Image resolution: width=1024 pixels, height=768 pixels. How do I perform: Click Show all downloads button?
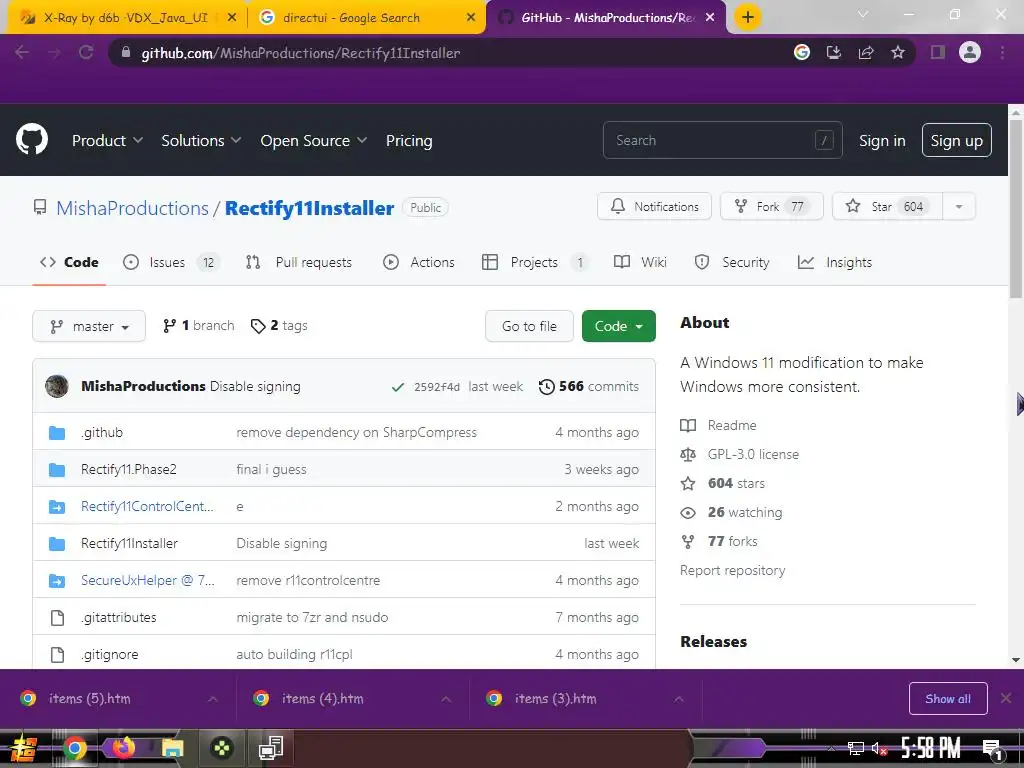click(948, 699)
